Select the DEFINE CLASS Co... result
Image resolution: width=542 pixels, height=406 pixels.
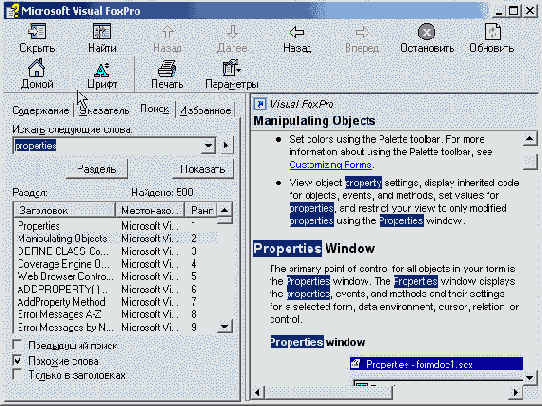tap(116, 251)
